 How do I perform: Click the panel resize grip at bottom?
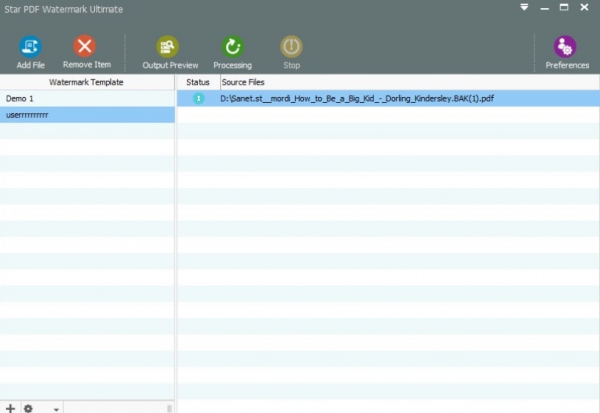pos(168,408)
